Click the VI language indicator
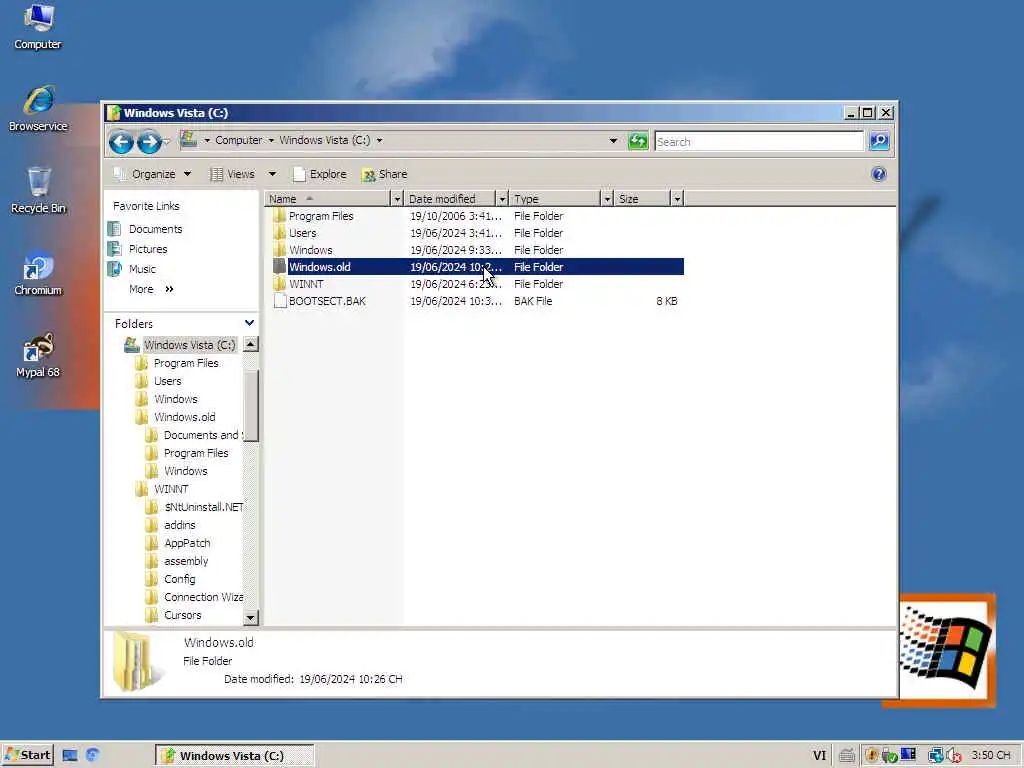 tap(820, 756)
